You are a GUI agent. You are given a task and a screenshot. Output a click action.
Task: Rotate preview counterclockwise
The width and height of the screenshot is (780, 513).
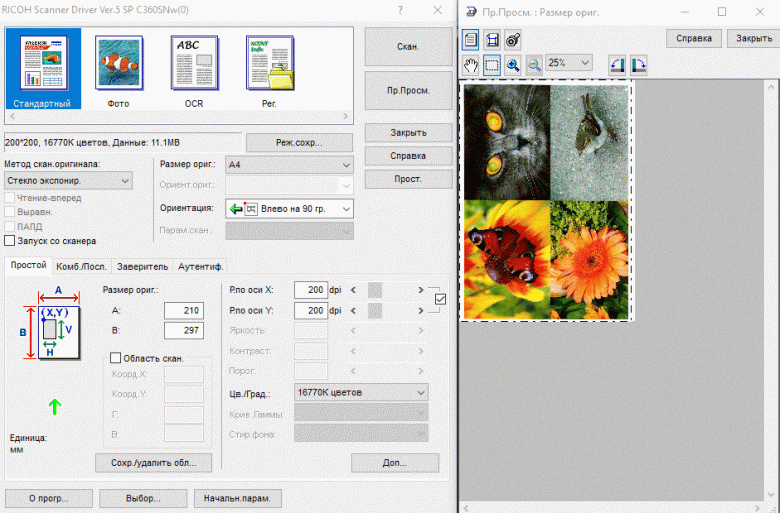click(x=617, y=65)
